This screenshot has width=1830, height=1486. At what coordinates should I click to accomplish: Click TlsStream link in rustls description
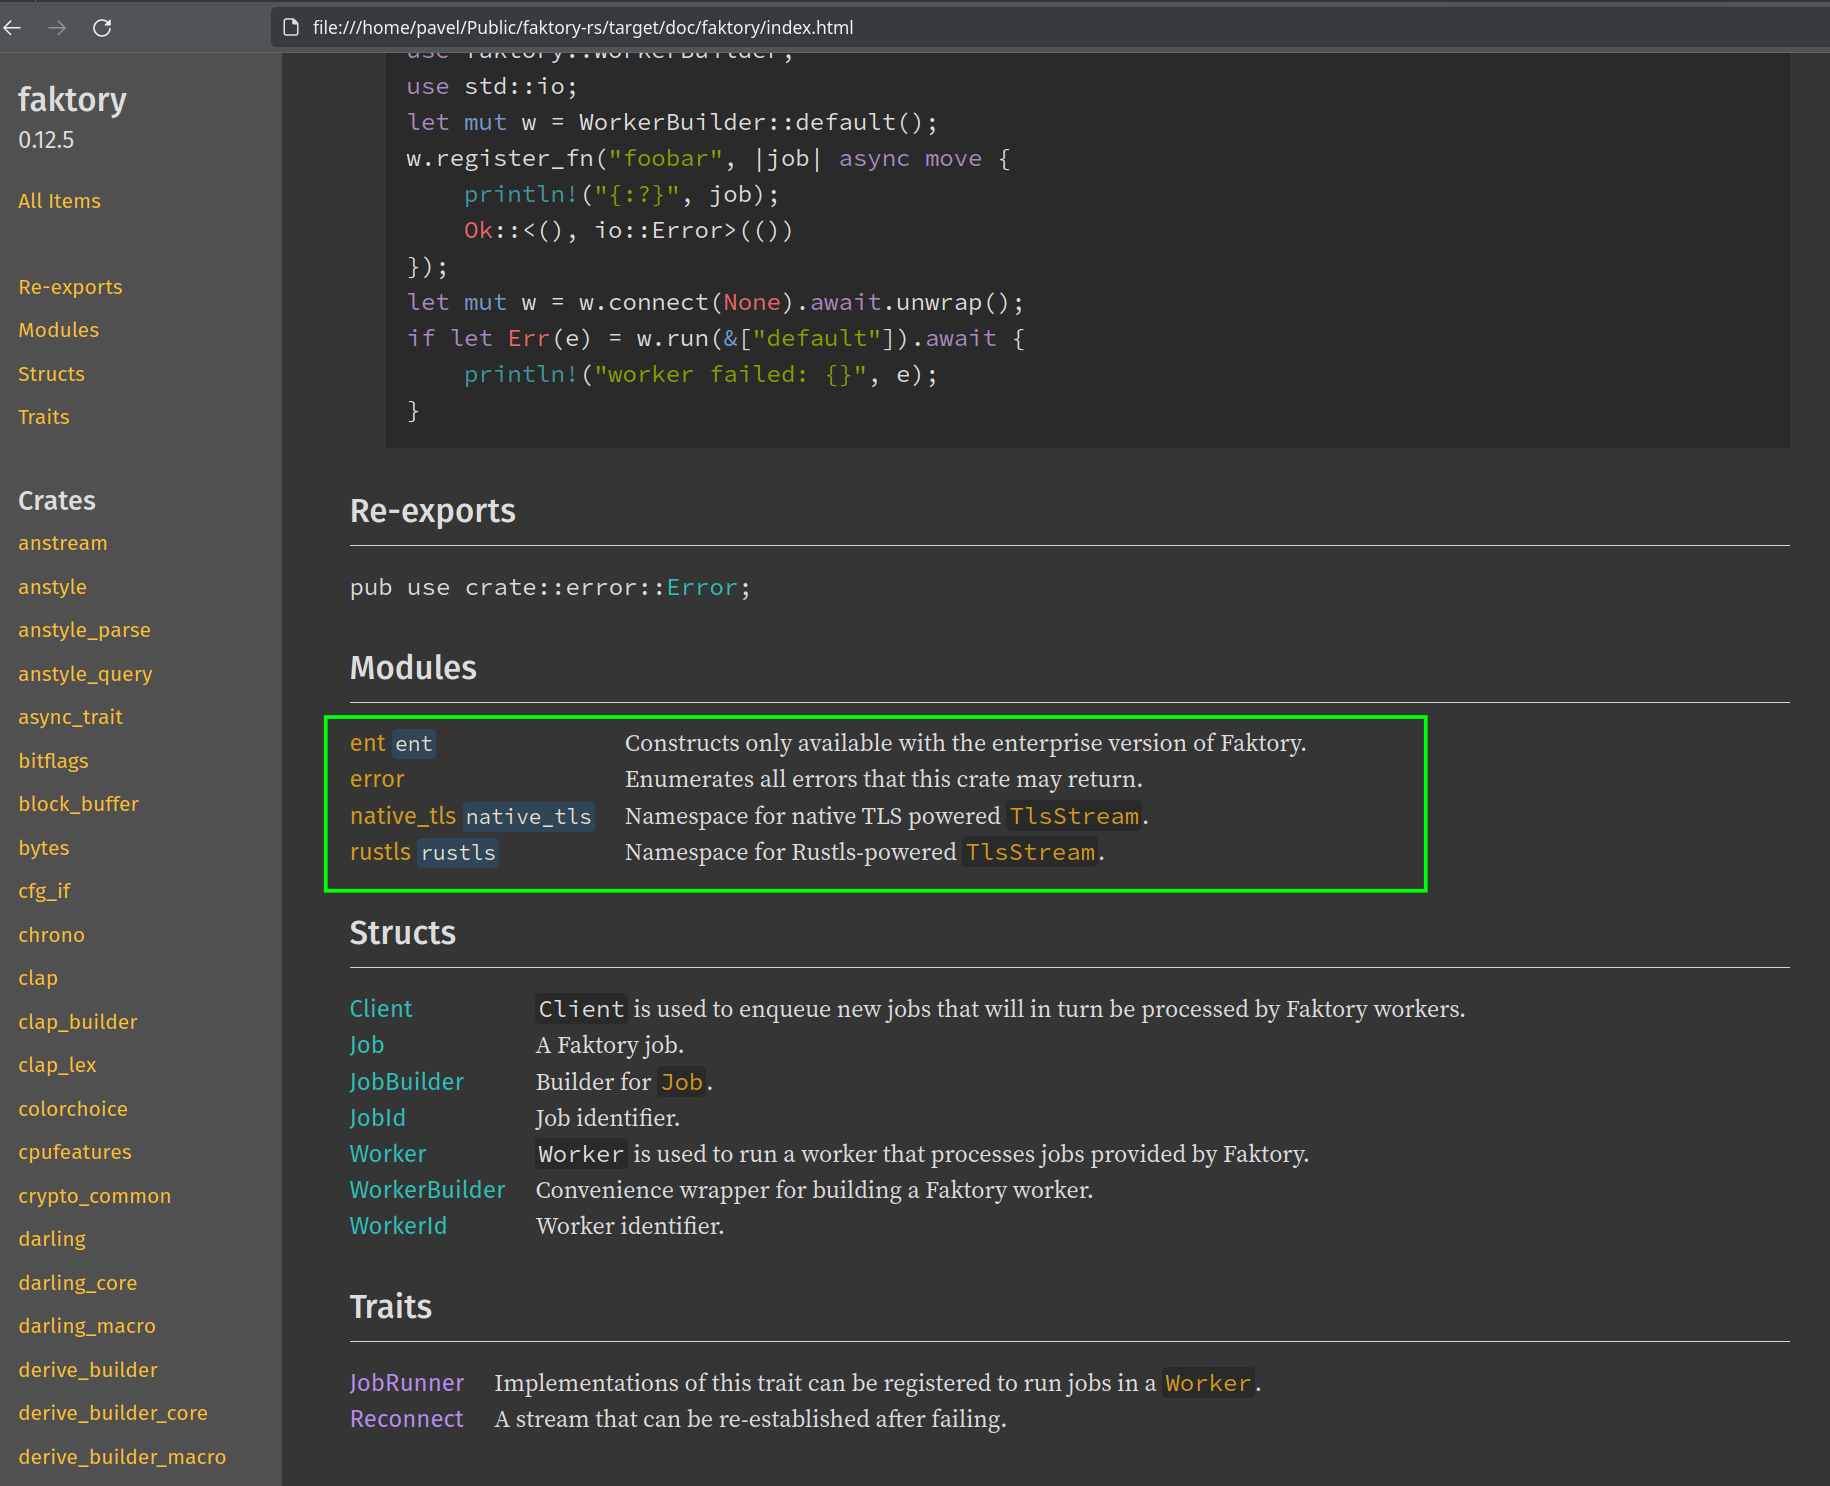pyautogui.click(x=1030, y=852)
